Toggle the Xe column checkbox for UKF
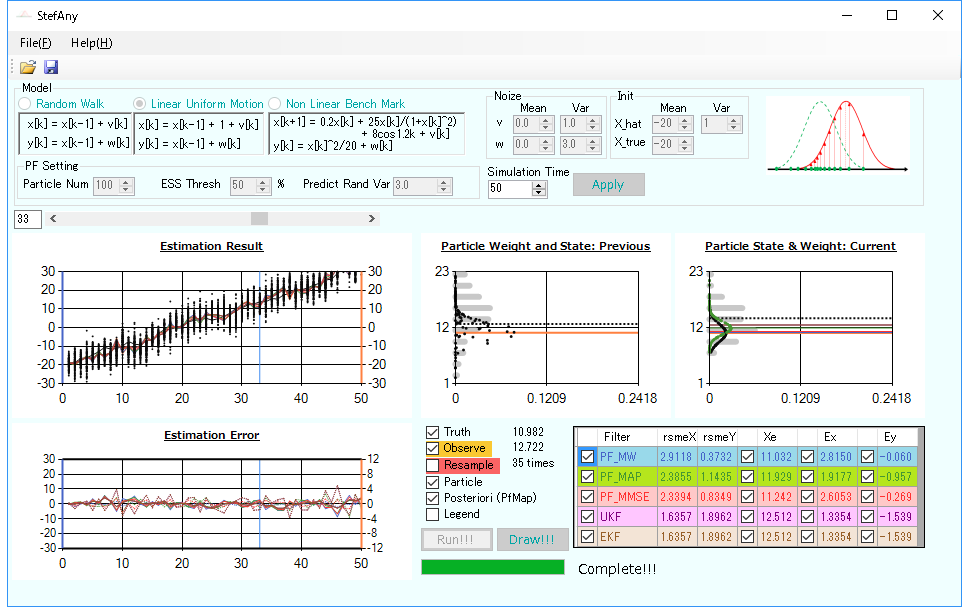This screenshot has width=969, height=614. point(747,516)
